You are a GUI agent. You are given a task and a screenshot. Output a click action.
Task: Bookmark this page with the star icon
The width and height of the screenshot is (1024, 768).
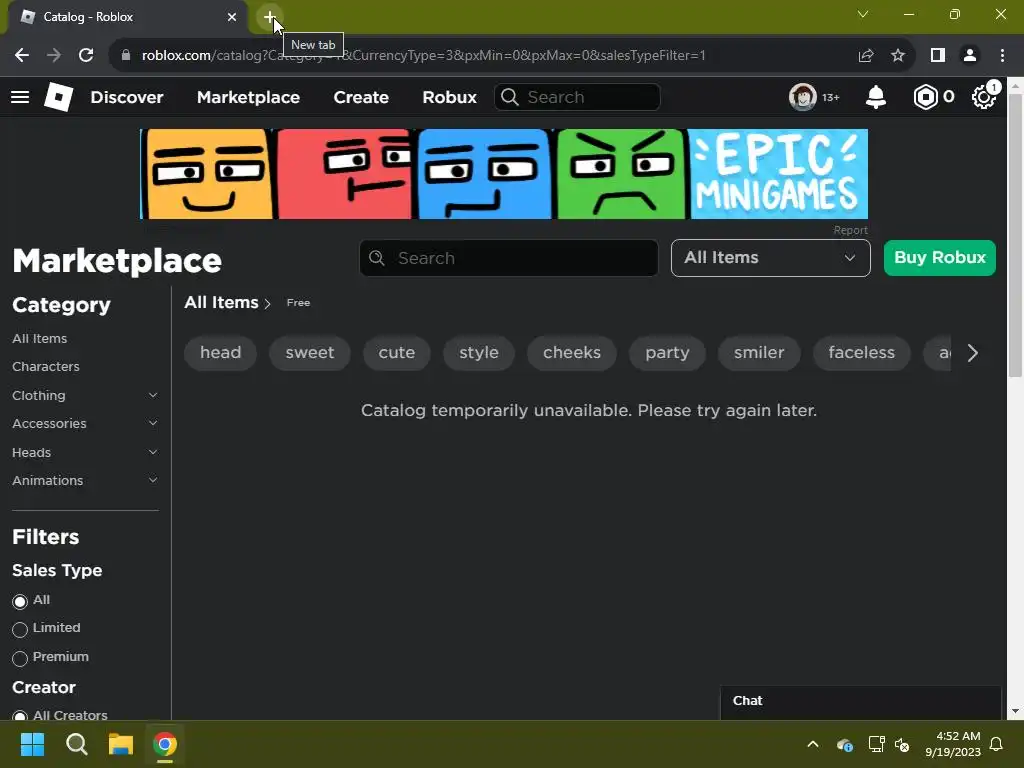pos(898,56)
